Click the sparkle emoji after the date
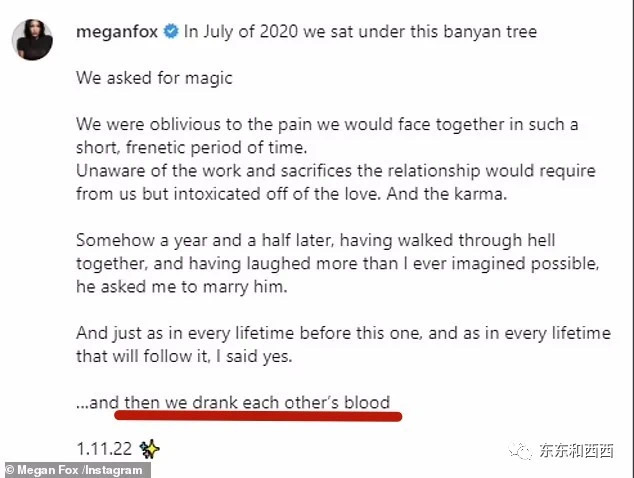634x478 pixels. [x=151, y=448]
